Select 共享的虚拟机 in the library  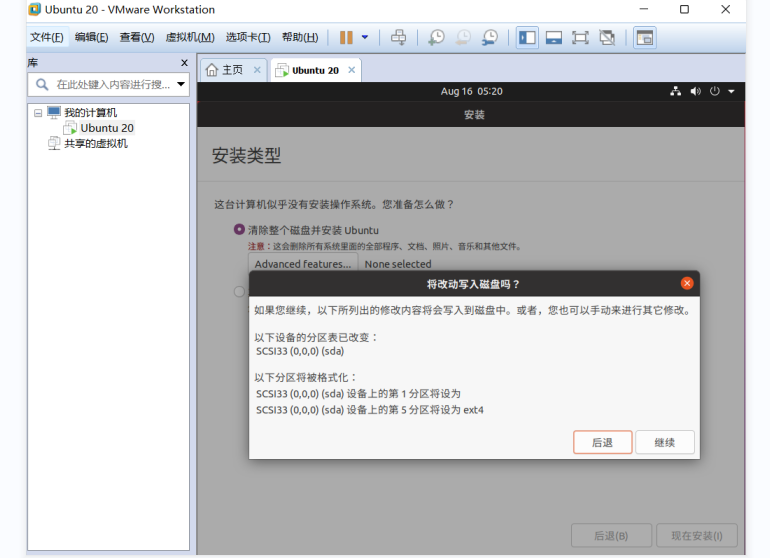click(x=96, y=143)
